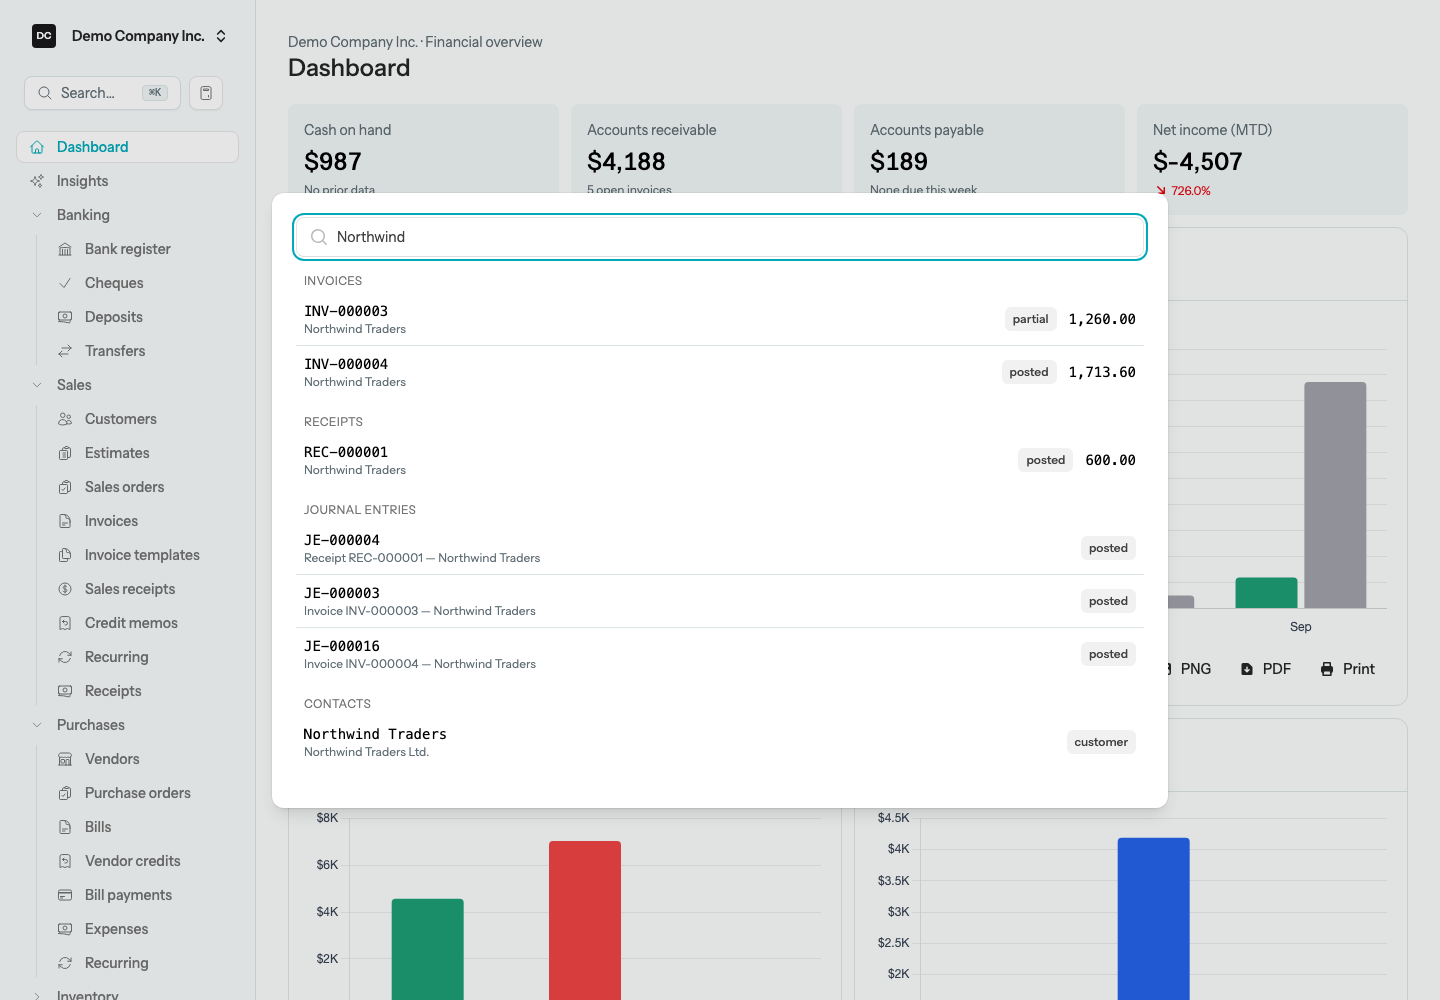Image resolution: width=1440 pixels, height=1000 pixels.
Task: Open the Customers page
Action: click(141, 419)
